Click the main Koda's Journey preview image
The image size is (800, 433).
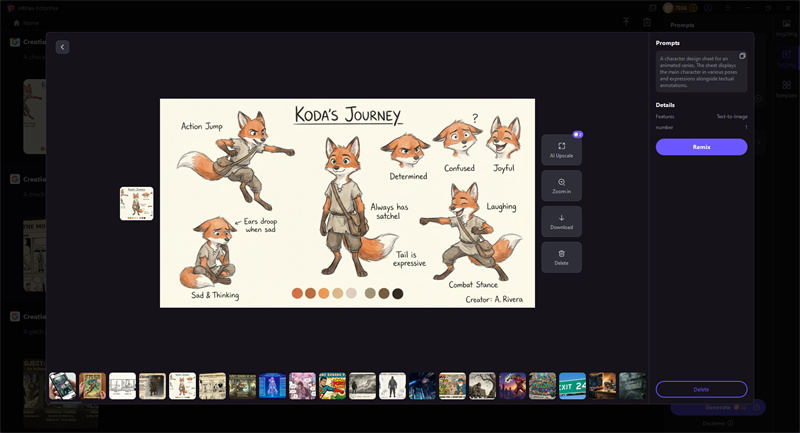[347, 203]
